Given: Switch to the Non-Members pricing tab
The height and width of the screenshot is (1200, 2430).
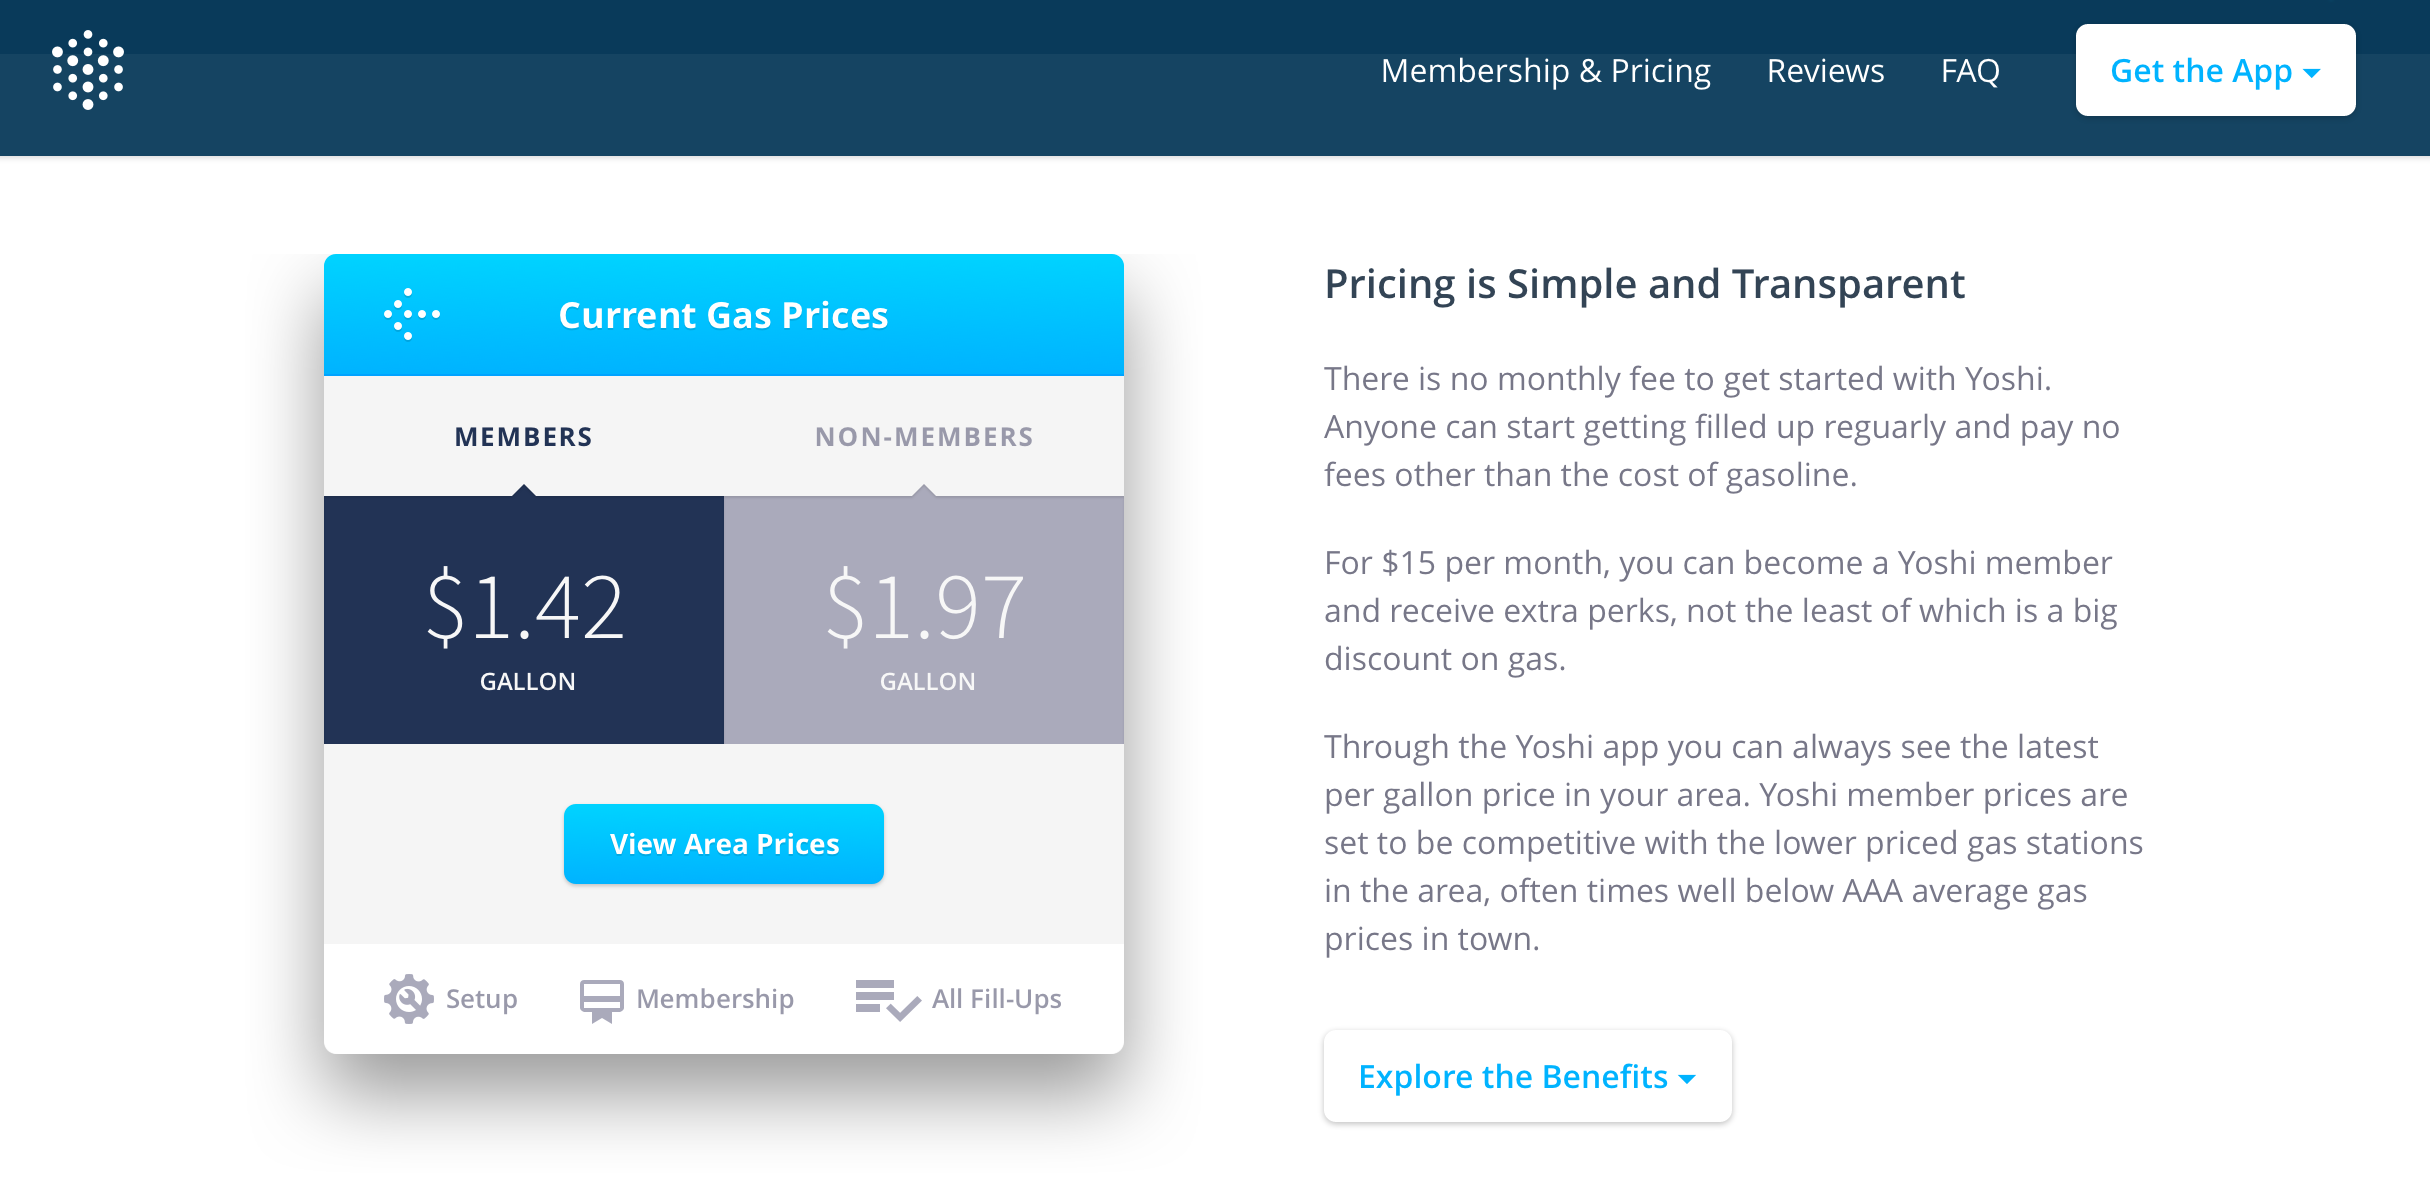Looking at the screenshot, I should point(924,437).
